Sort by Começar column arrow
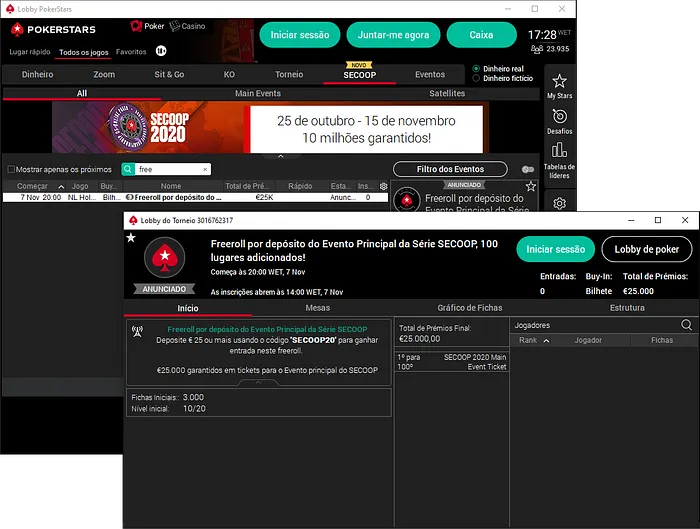The height and width of the screenshot is (529, 700). 61,187
